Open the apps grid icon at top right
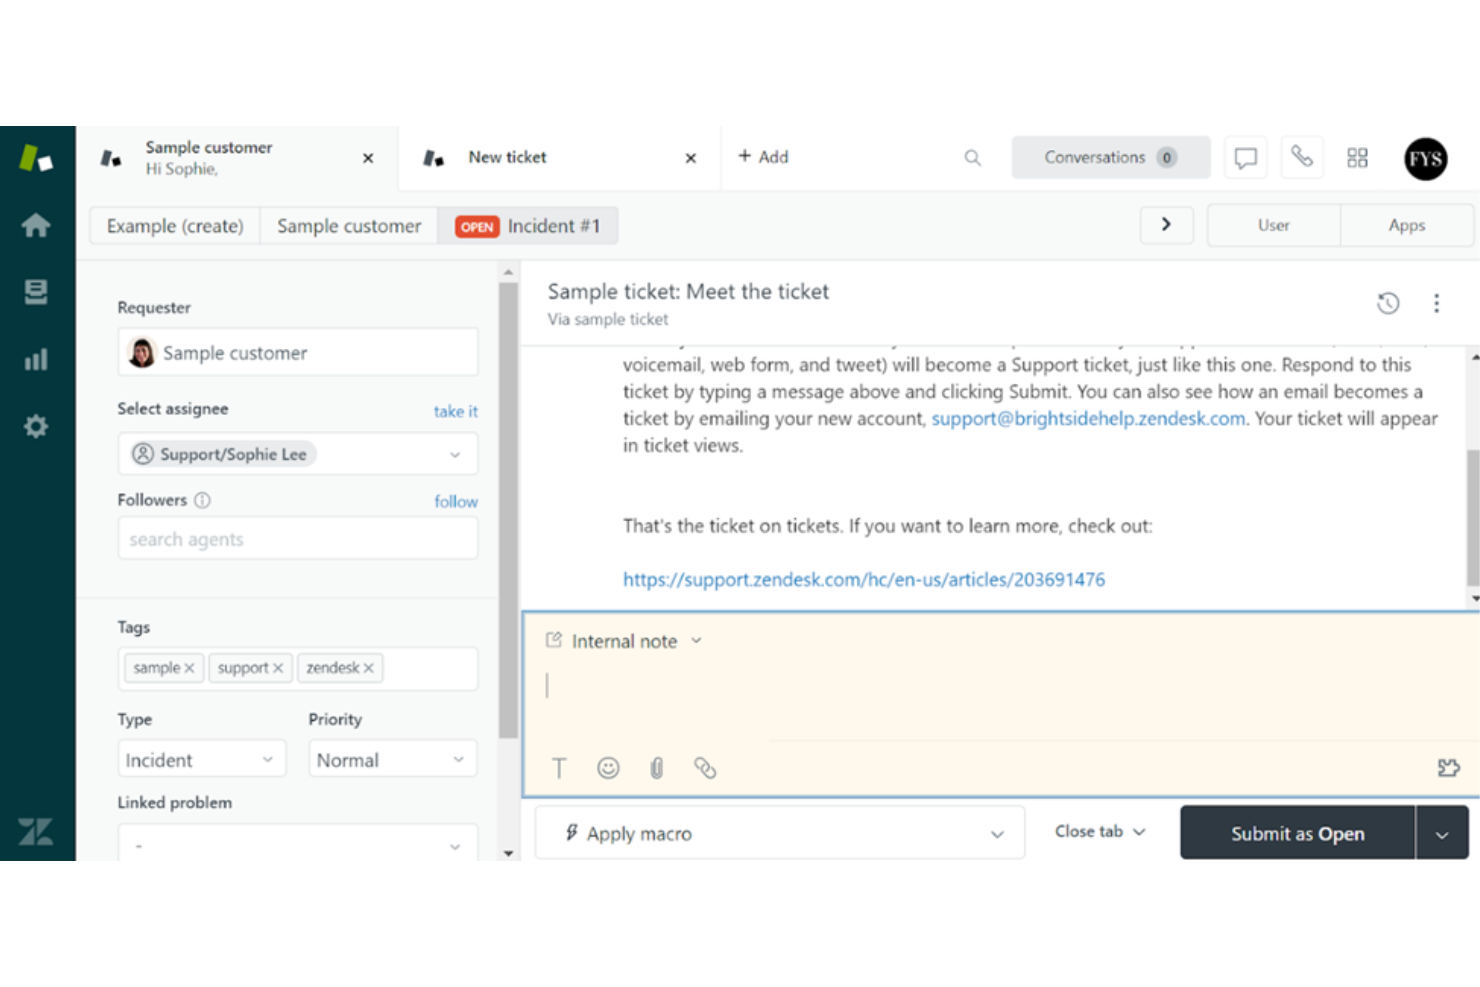Viewport: 1480px width, 987px height. [1357, 157]
